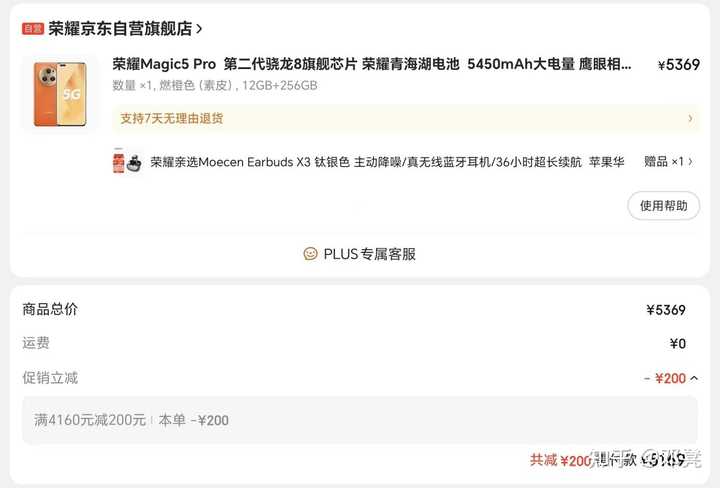Expand the store chevron next to 旗舰店
This screenshot has width=720, height=488.
(x=199, y=29)
